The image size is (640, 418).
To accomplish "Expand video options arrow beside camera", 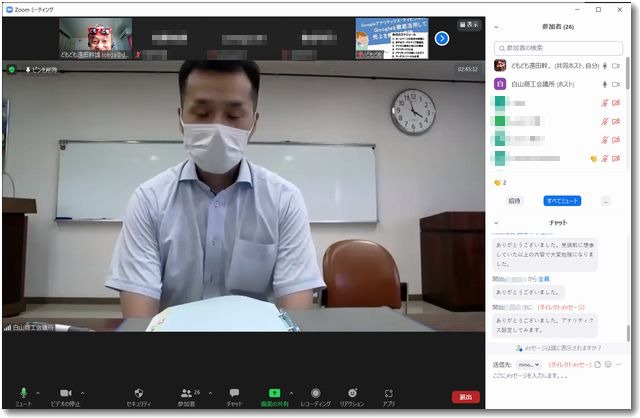I will [x=83, y=393].
